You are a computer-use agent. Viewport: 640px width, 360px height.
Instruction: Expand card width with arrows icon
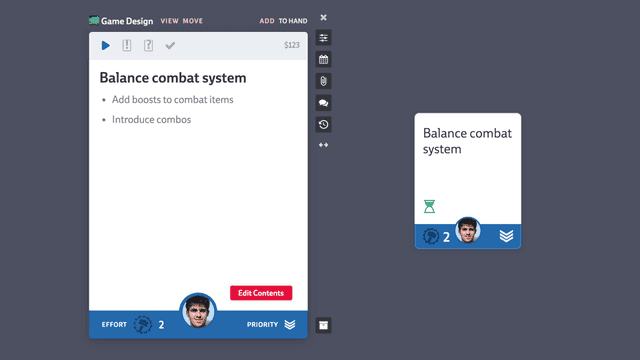point(323,145)
